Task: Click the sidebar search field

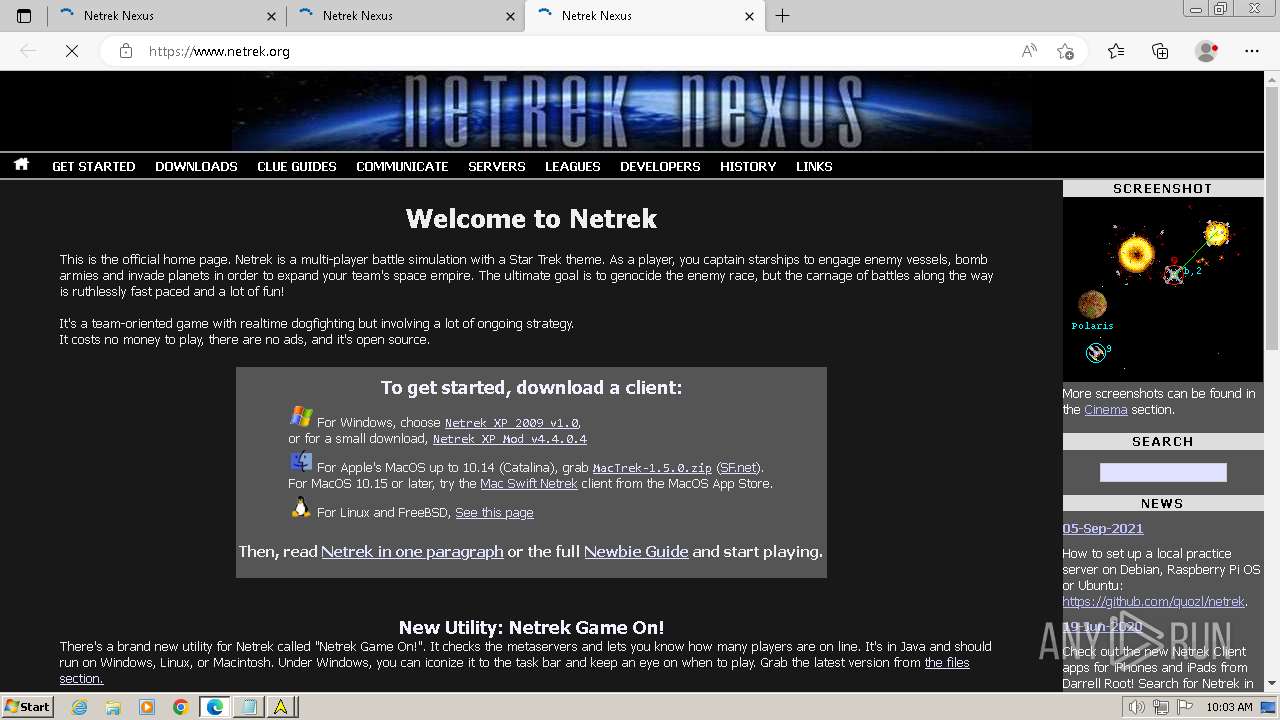Action: tap(1163, 472)
